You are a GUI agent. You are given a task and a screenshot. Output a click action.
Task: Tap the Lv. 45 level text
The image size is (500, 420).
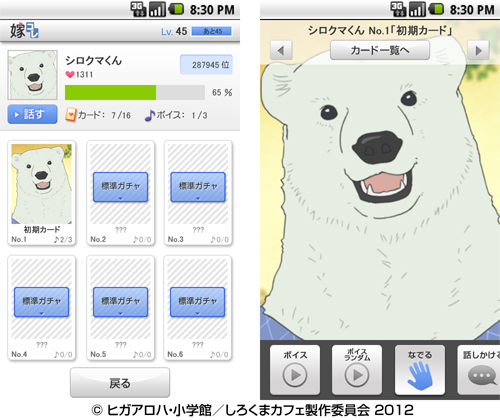174,31
